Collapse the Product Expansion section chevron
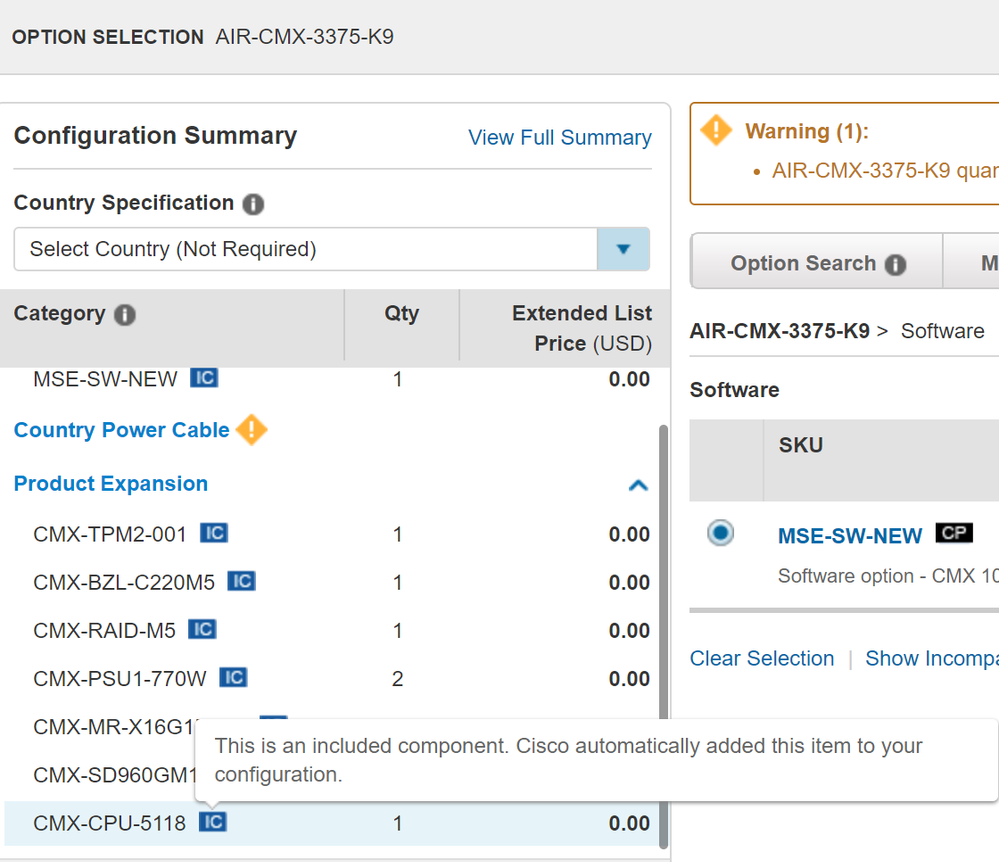 pos(638,485)
